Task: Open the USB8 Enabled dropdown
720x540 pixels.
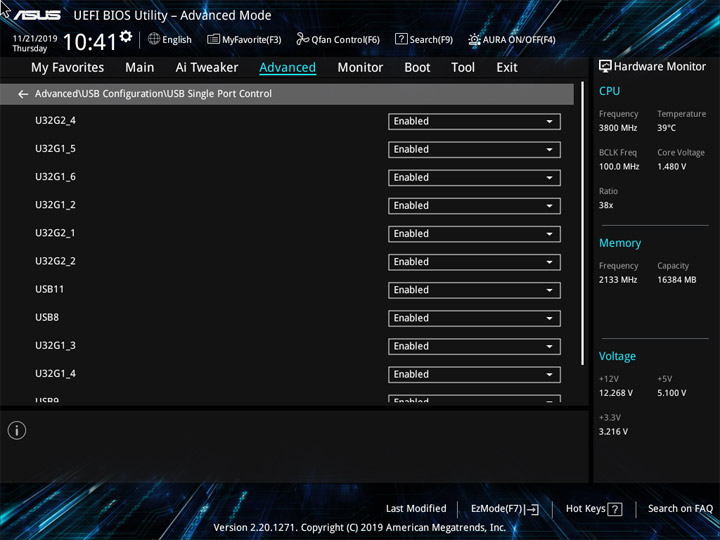Action: [474, 318]
